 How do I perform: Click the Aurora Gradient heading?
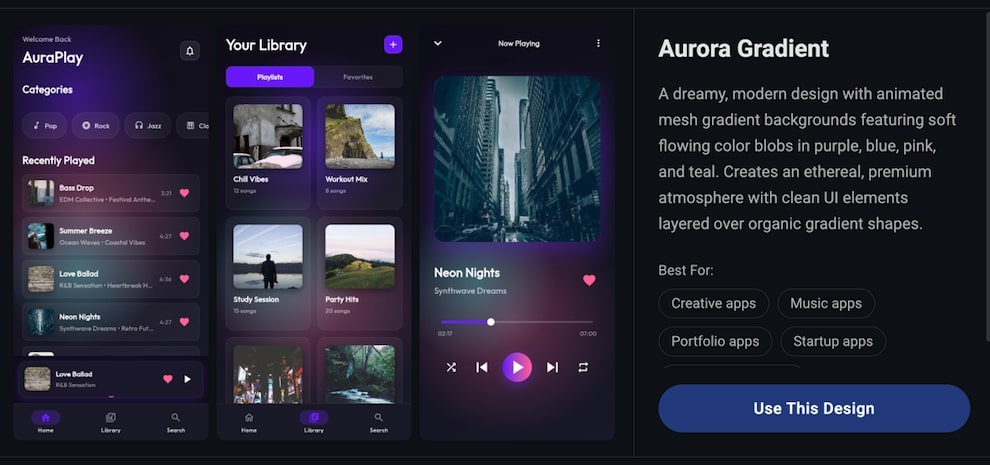point(743,49)
